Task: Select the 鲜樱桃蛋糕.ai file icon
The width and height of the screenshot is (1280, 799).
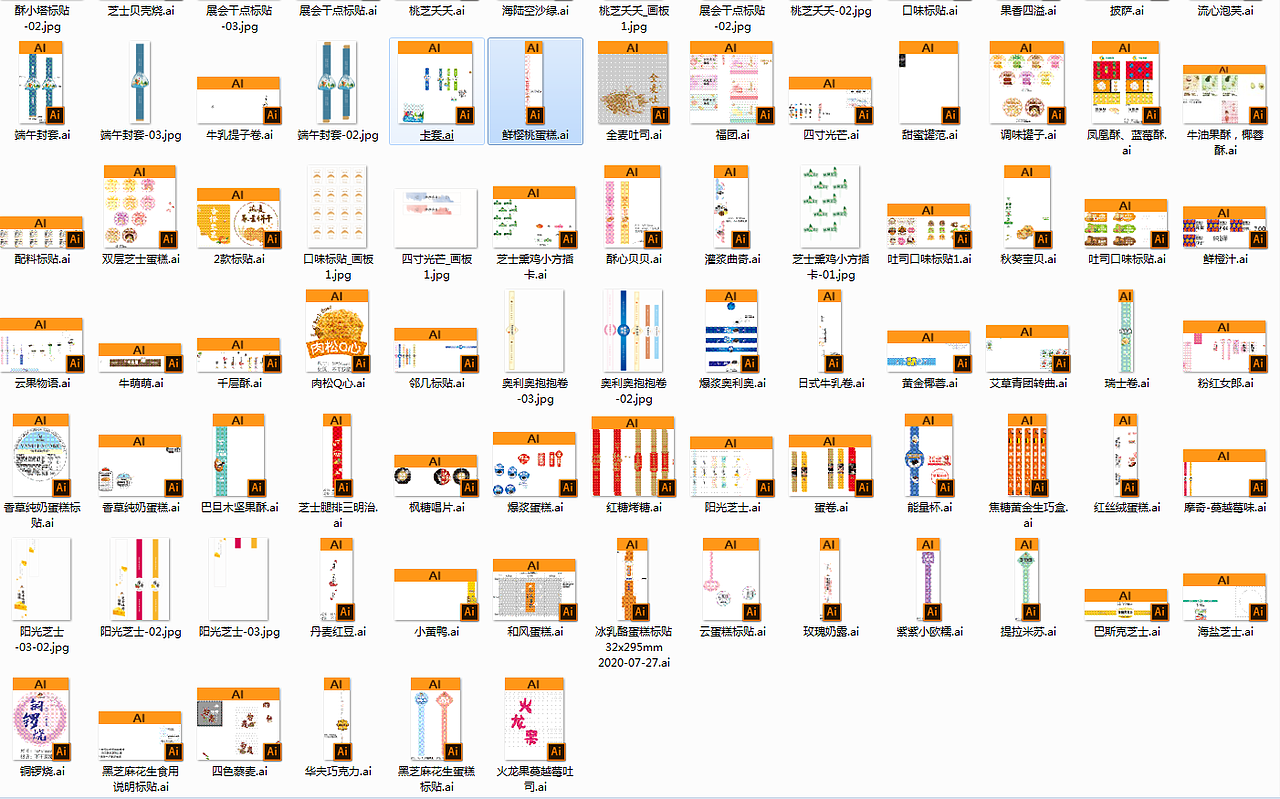Action: [x=534, y=82]
